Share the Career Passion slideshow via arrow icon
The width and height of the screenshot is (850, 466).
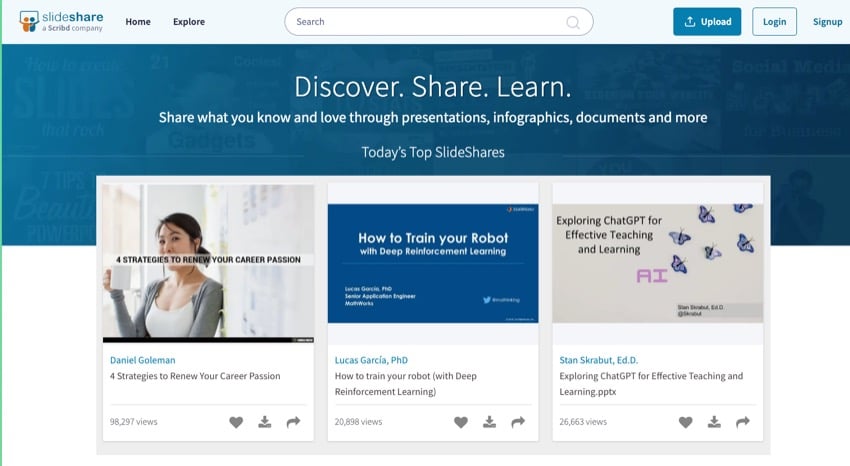point(293,422)
